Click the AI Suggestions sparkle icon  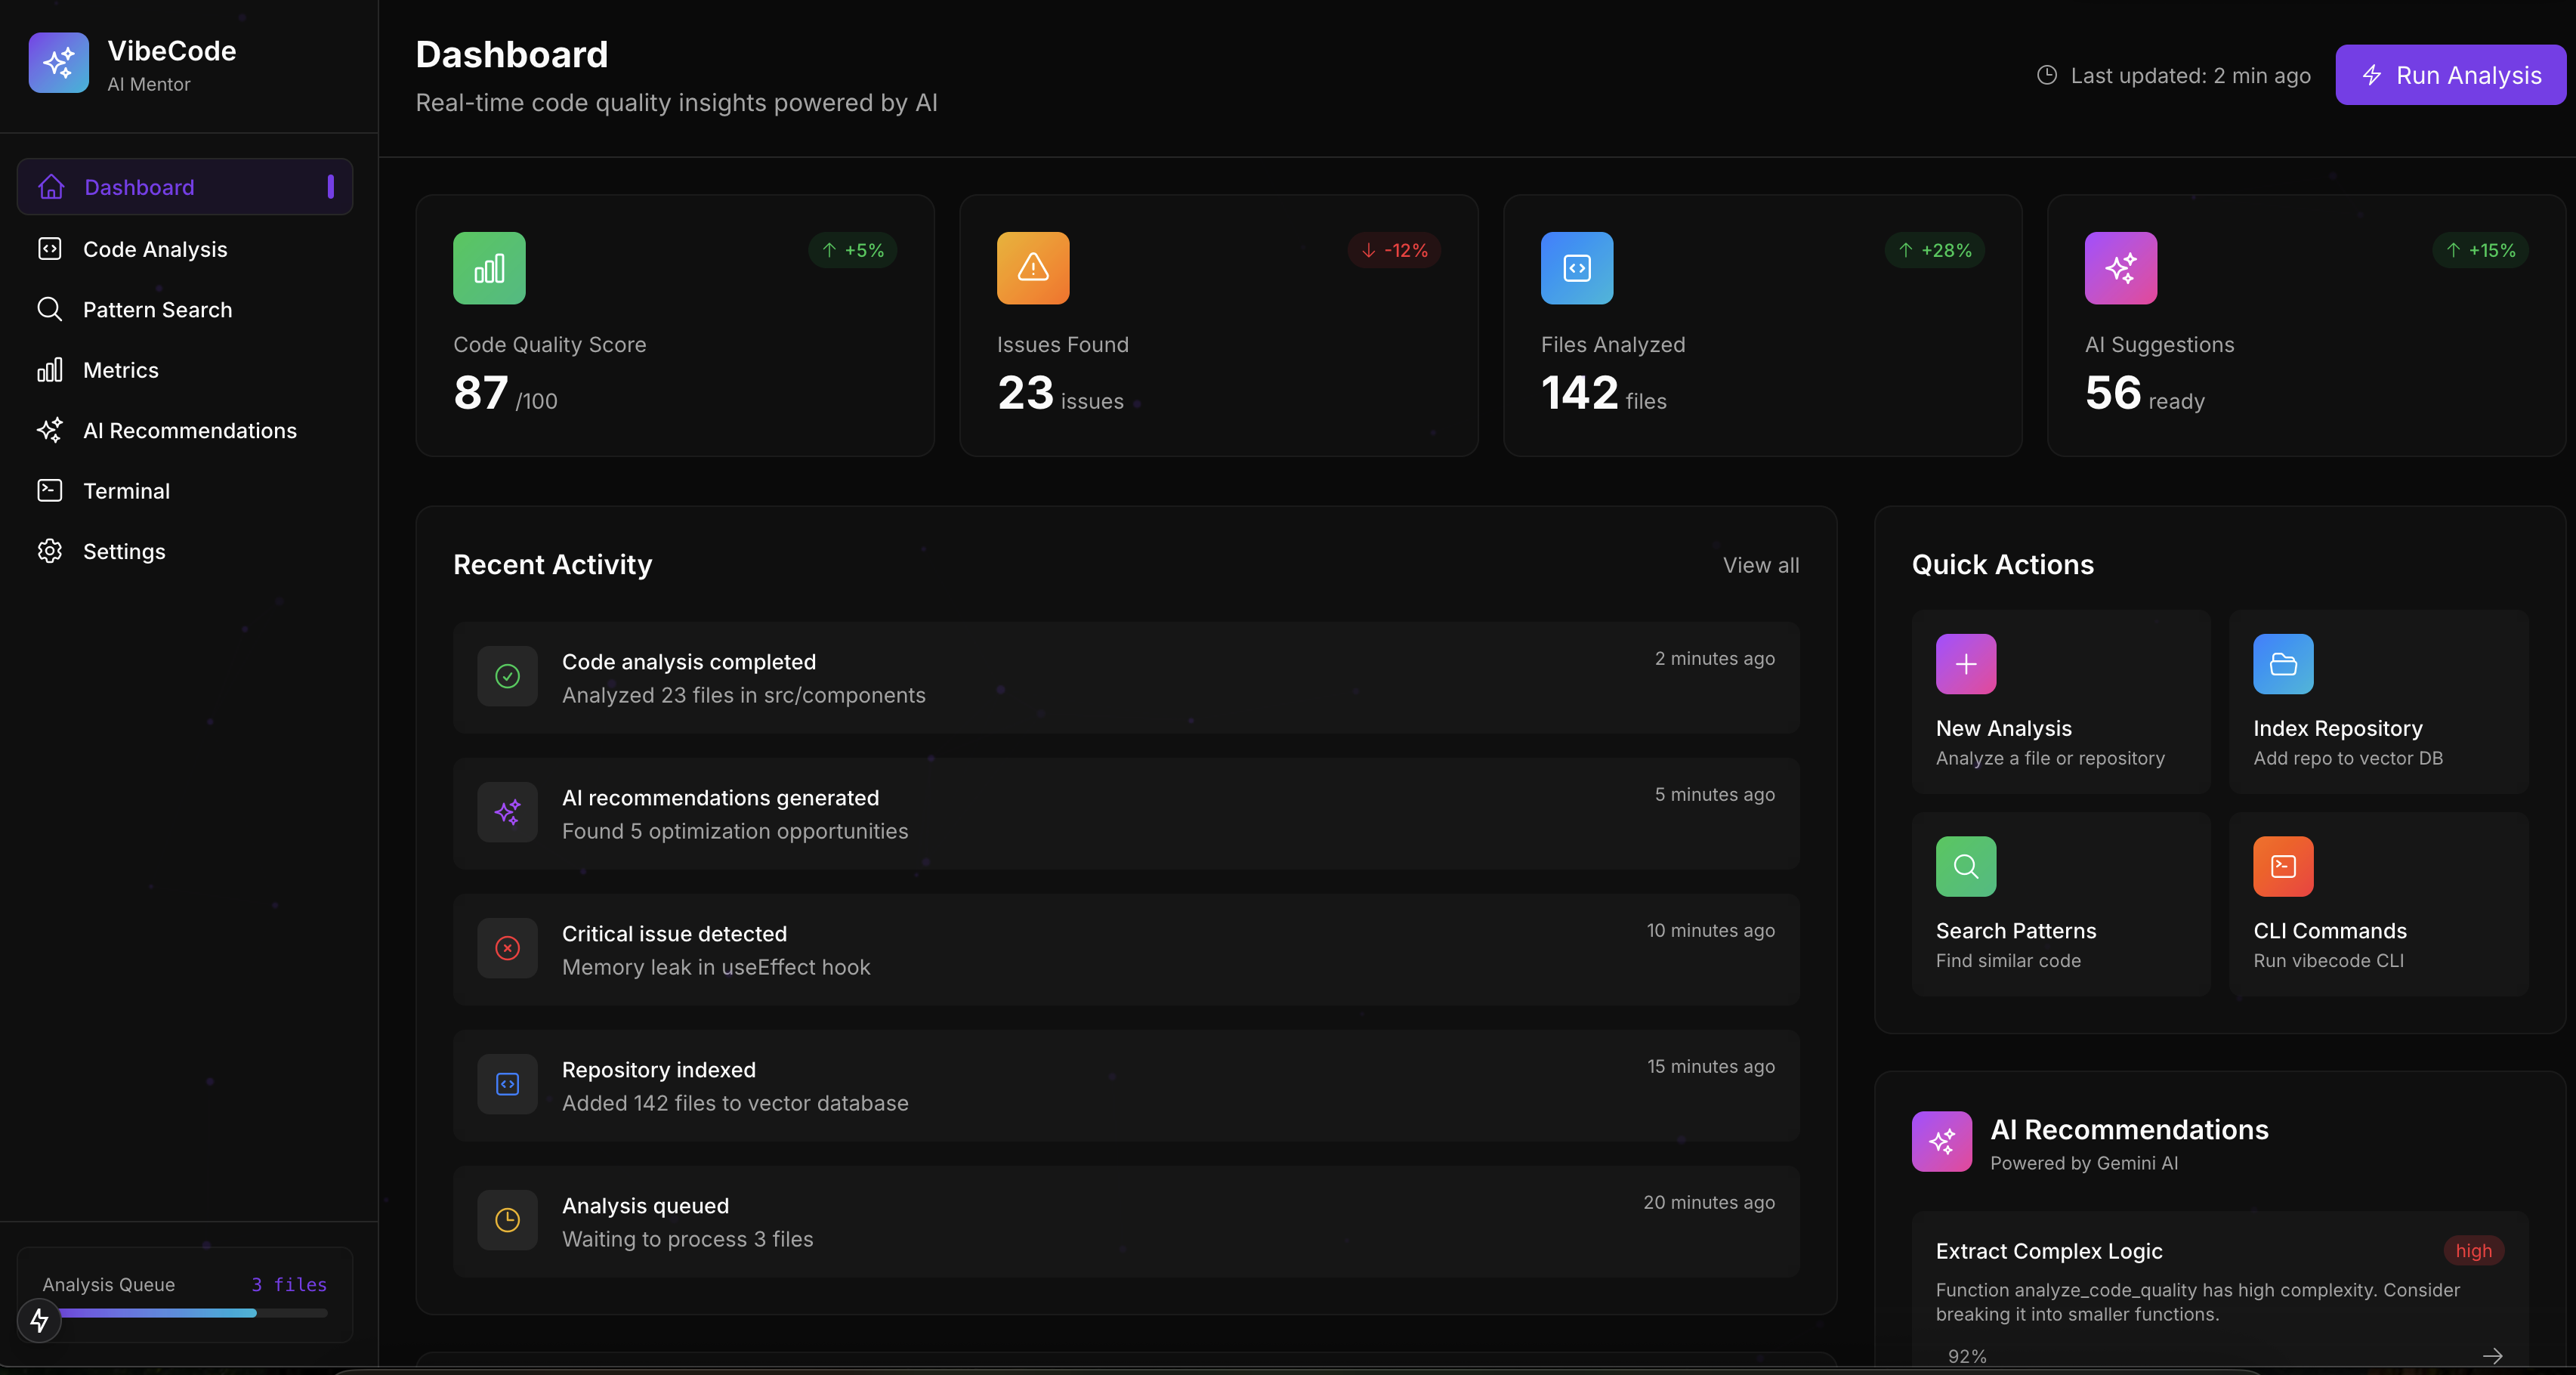[2120, 268]
